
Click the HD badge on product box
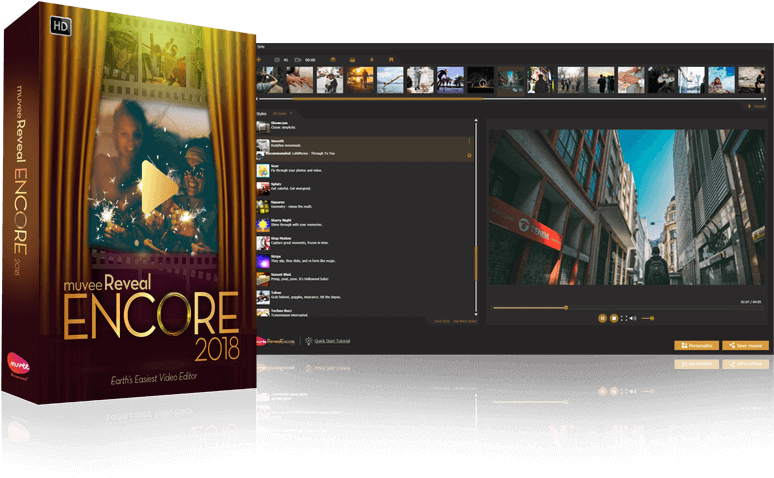60,26
